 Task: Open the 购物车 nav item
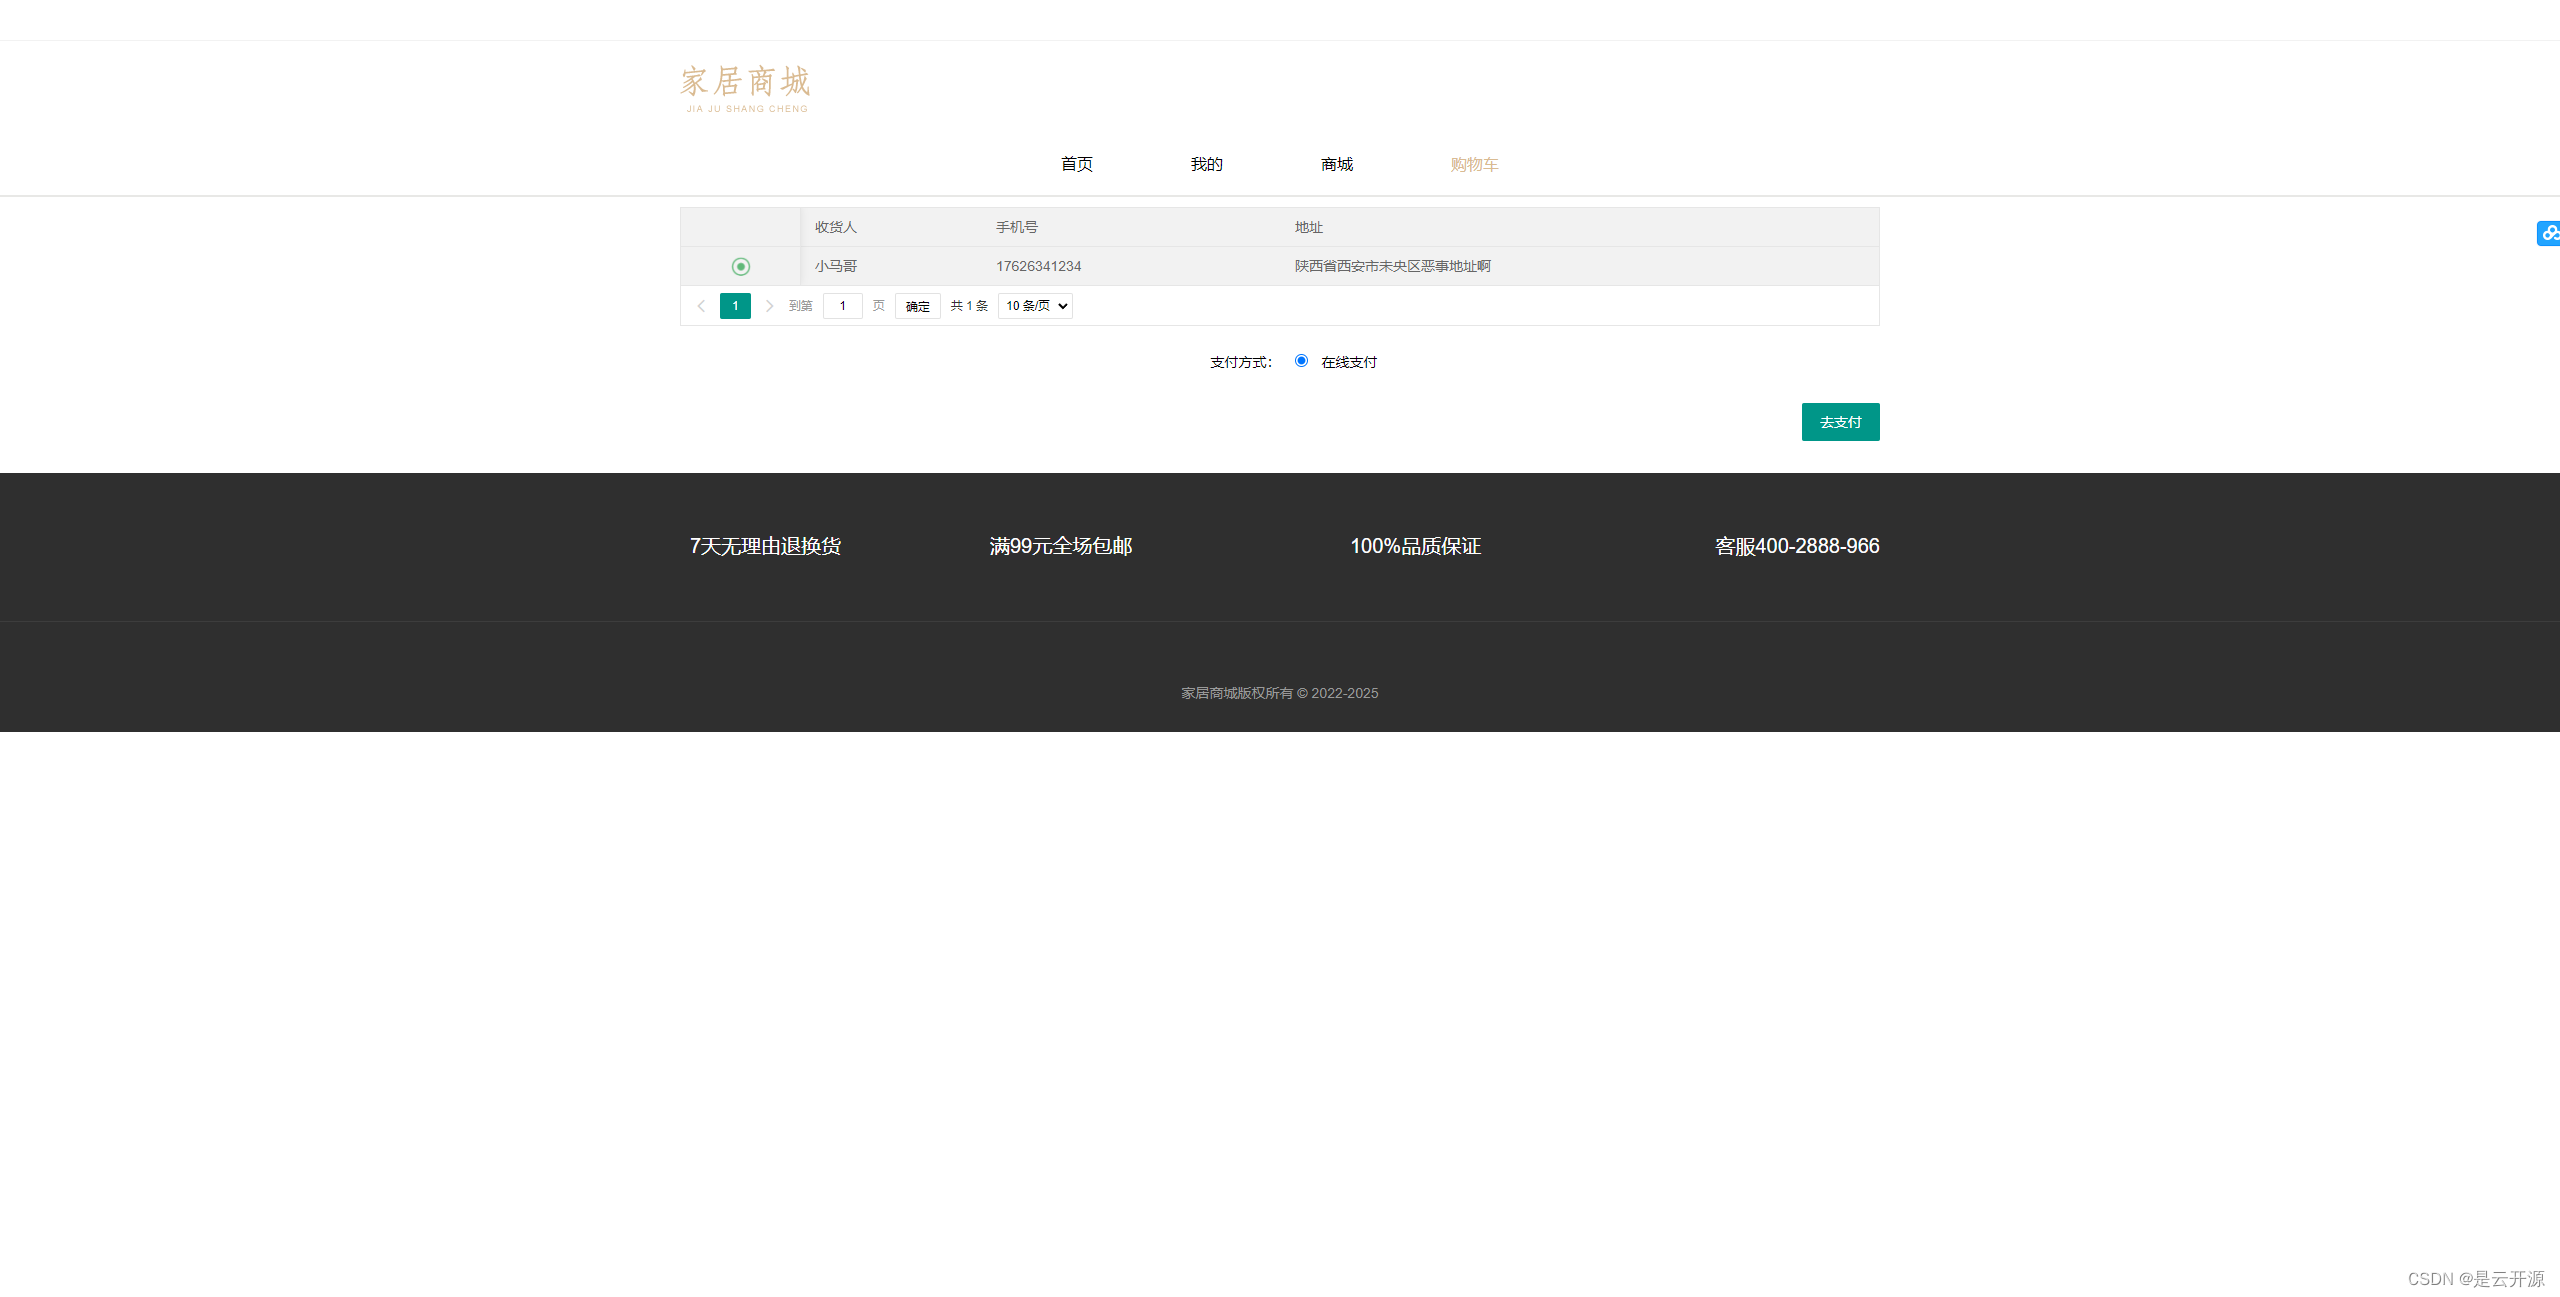1474,164
